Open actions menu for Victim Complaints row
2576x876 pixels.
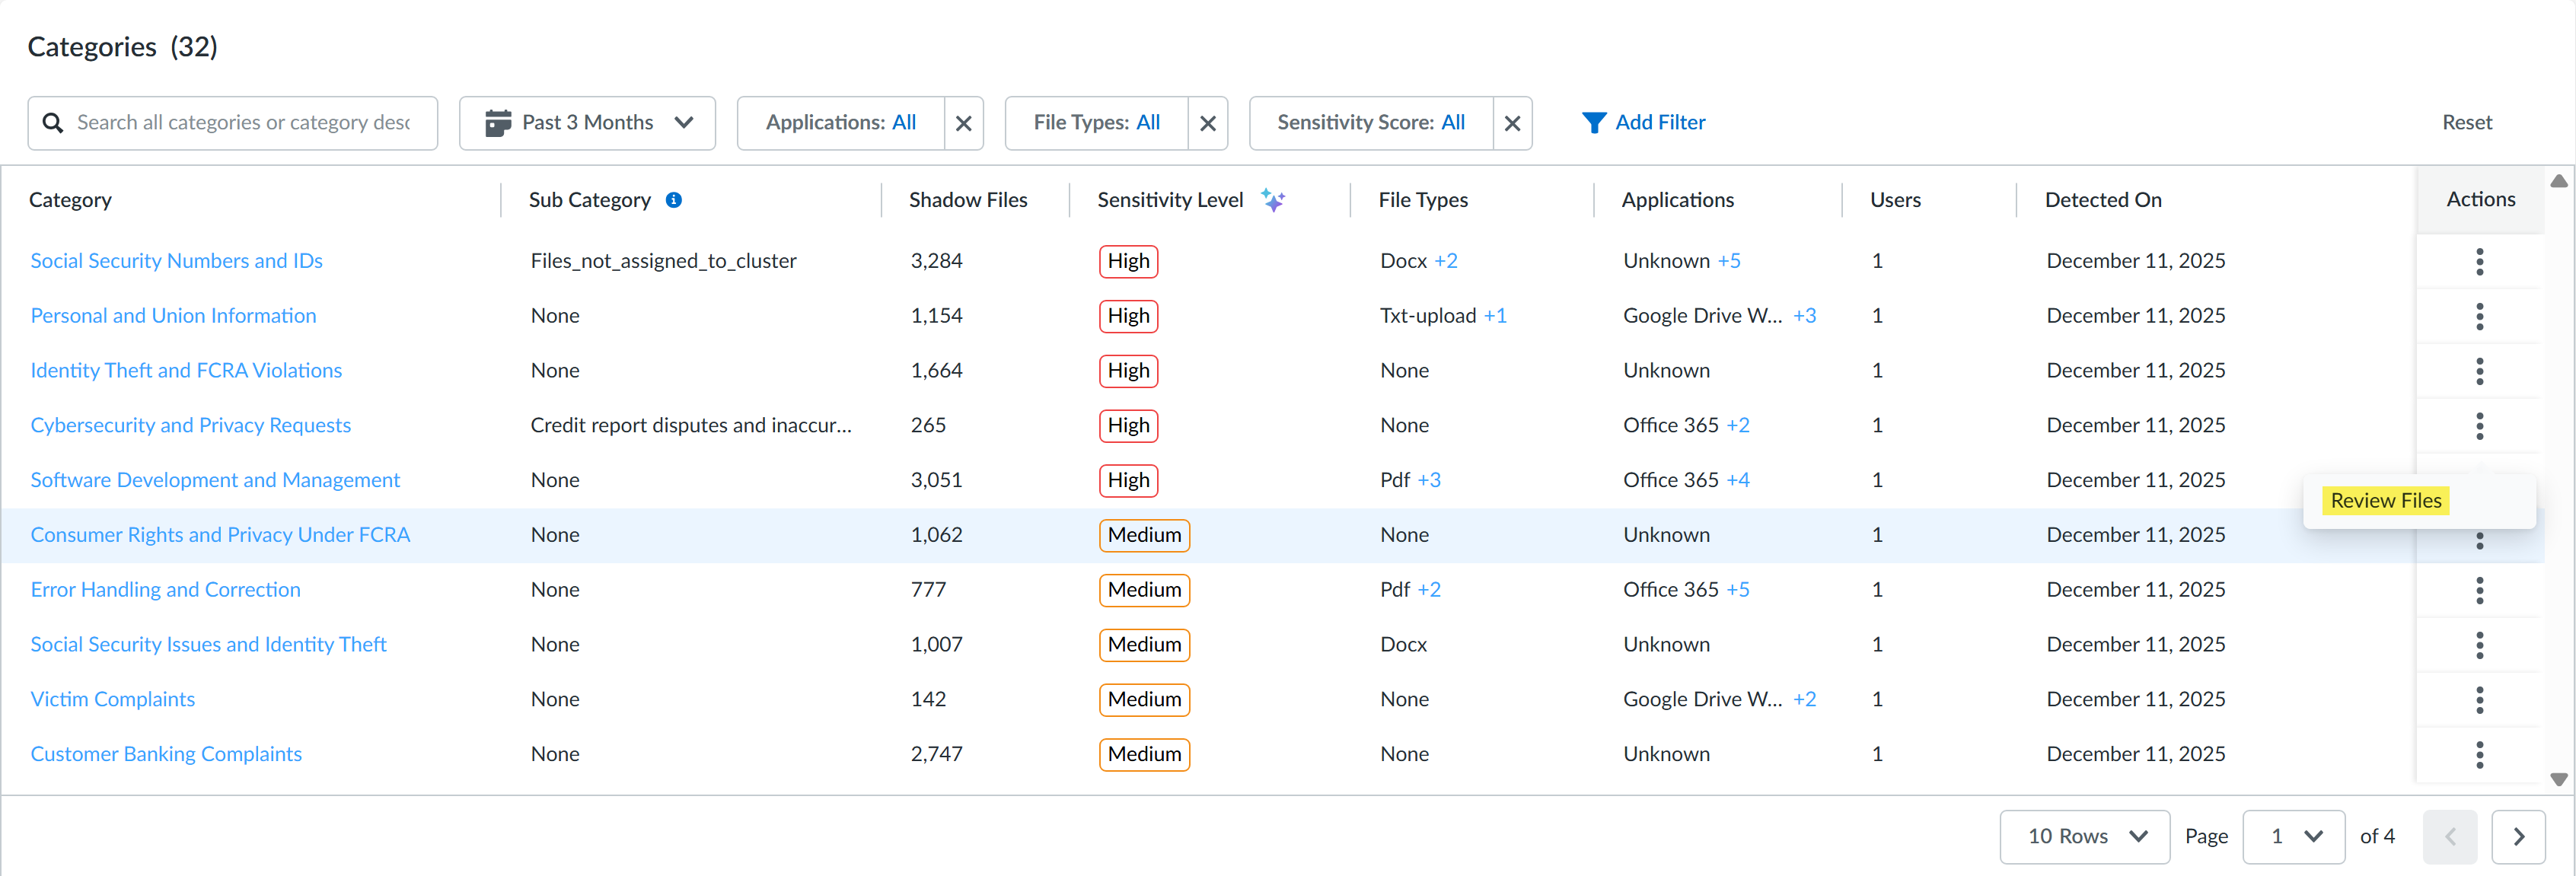[2479, 699]
